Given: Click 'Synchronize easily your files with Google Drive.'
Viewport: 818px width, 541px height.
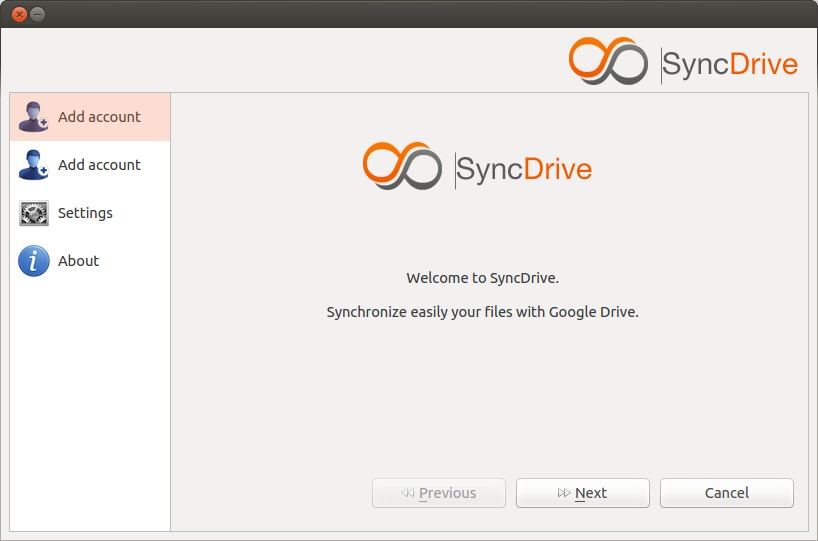Looking at the screenshot, I should click(x=483, y=312).
